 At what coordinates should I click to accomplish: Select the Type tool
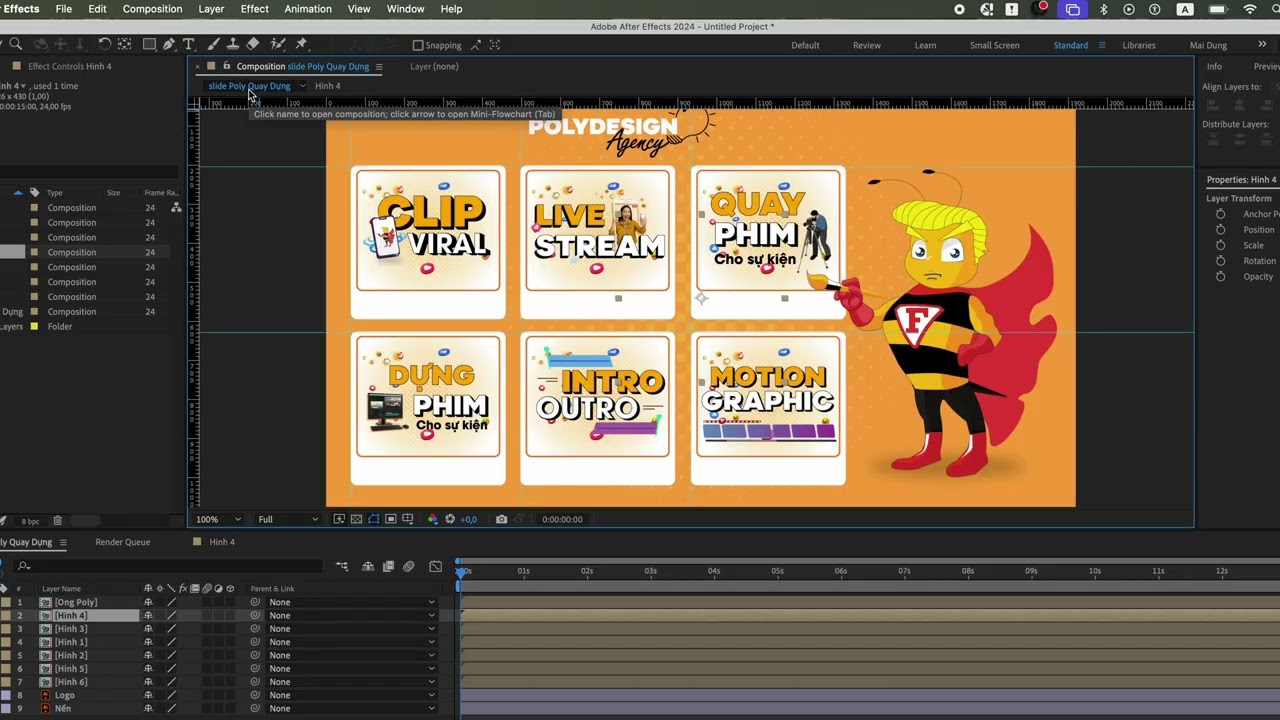coord(188,44)
